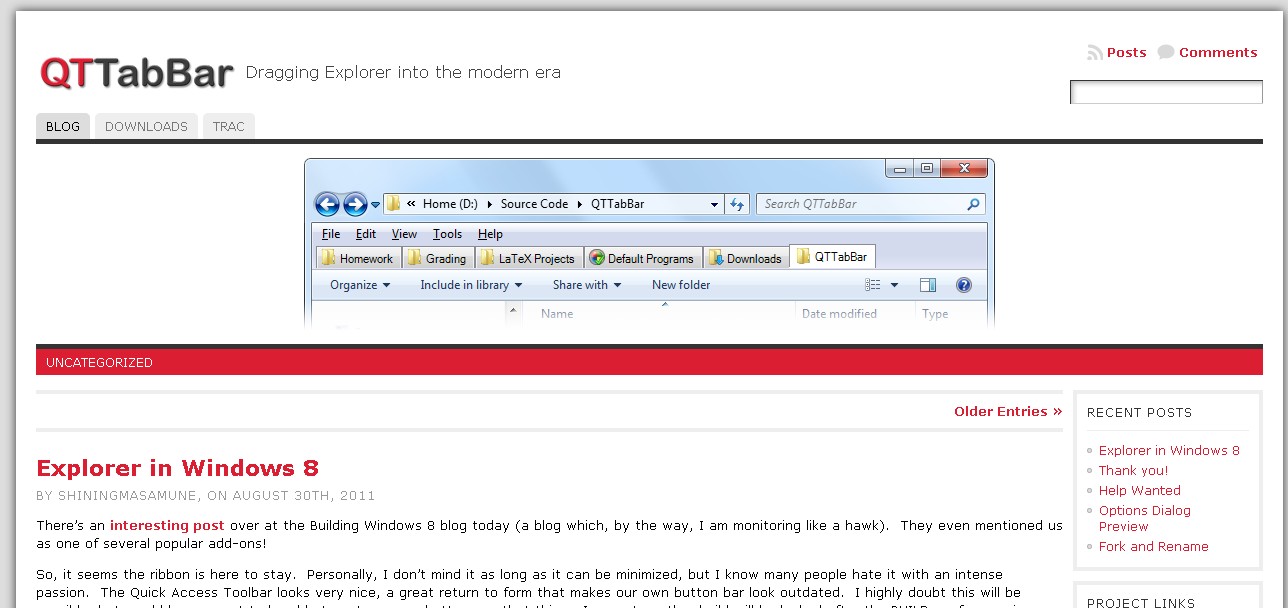1288x608 pixels.
Task: Click Home (D:) in banner breadcrumb
Action: [x=450, y=204]
